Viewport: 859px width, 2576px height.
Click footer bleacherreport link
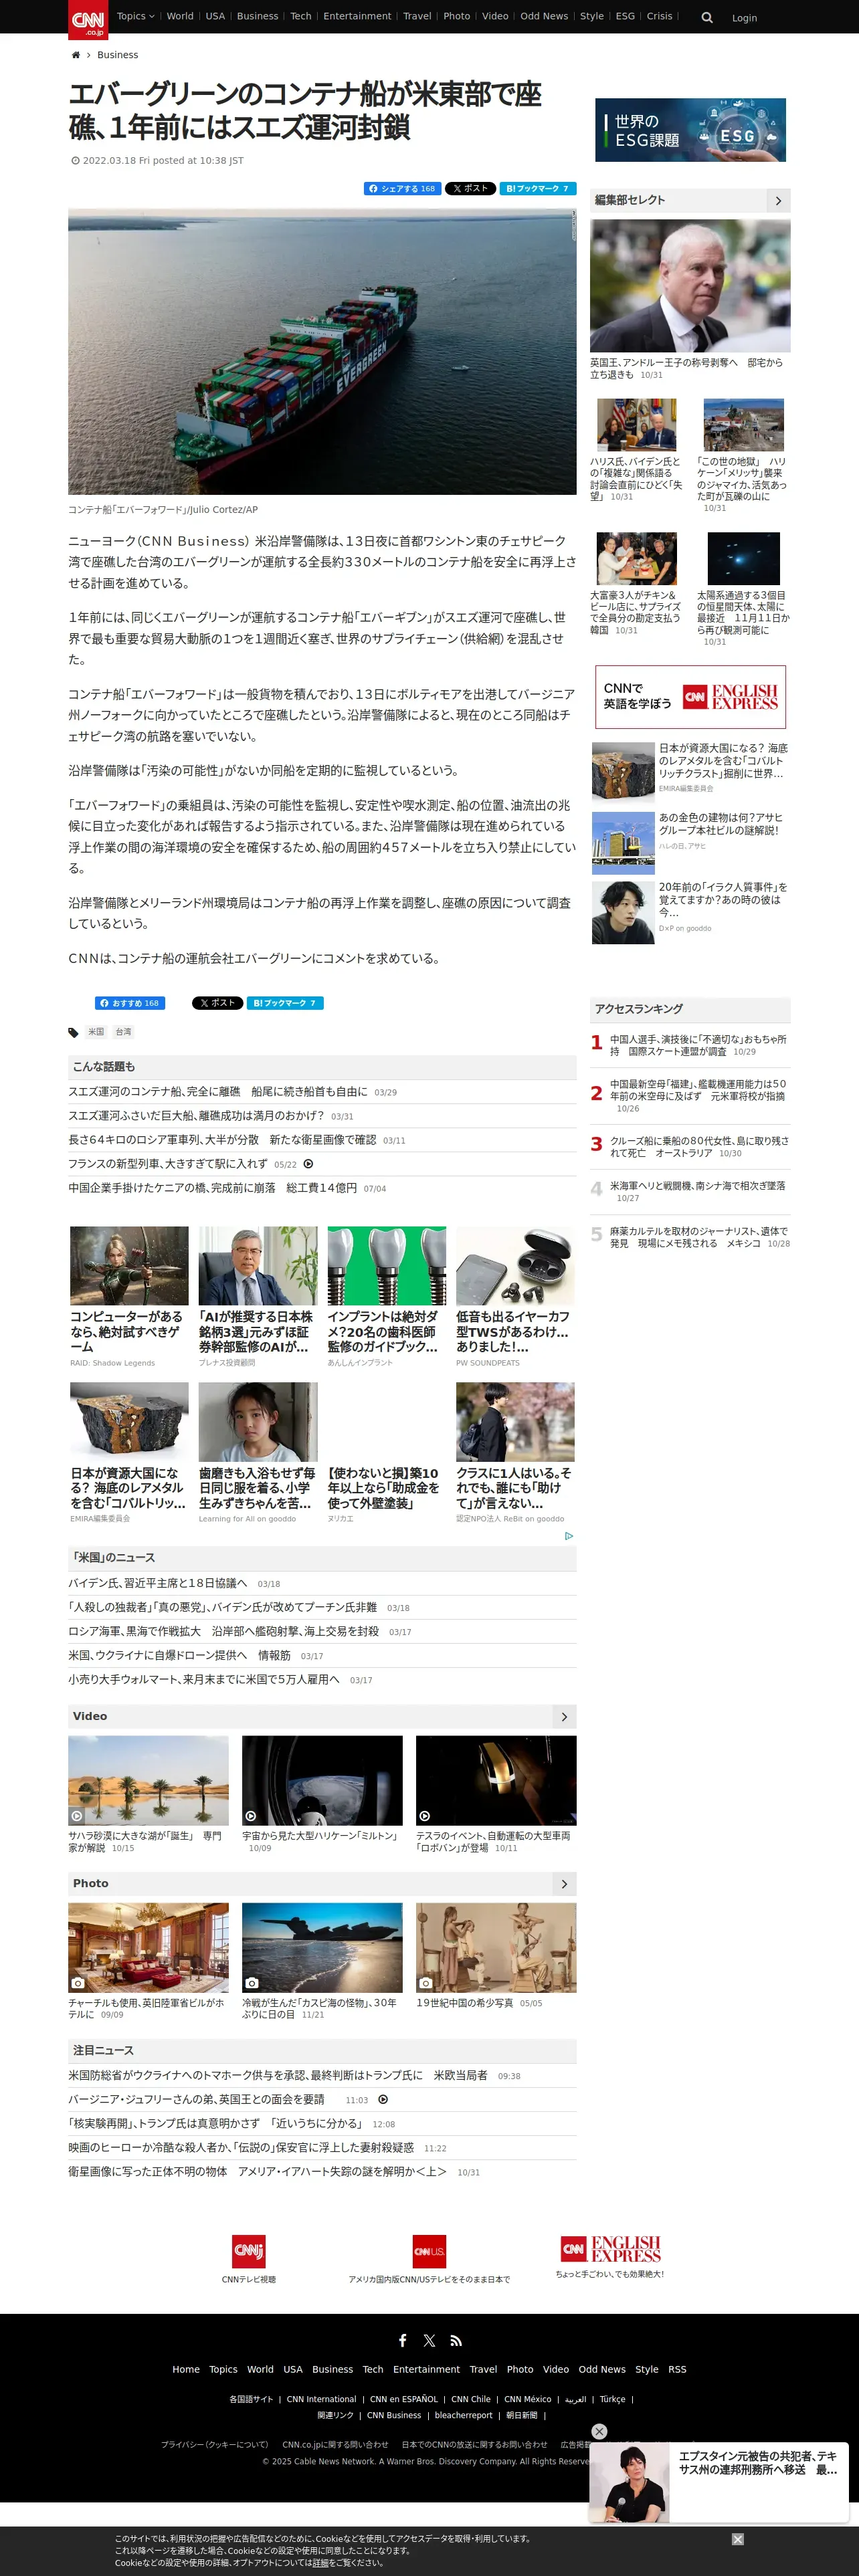463,2415
